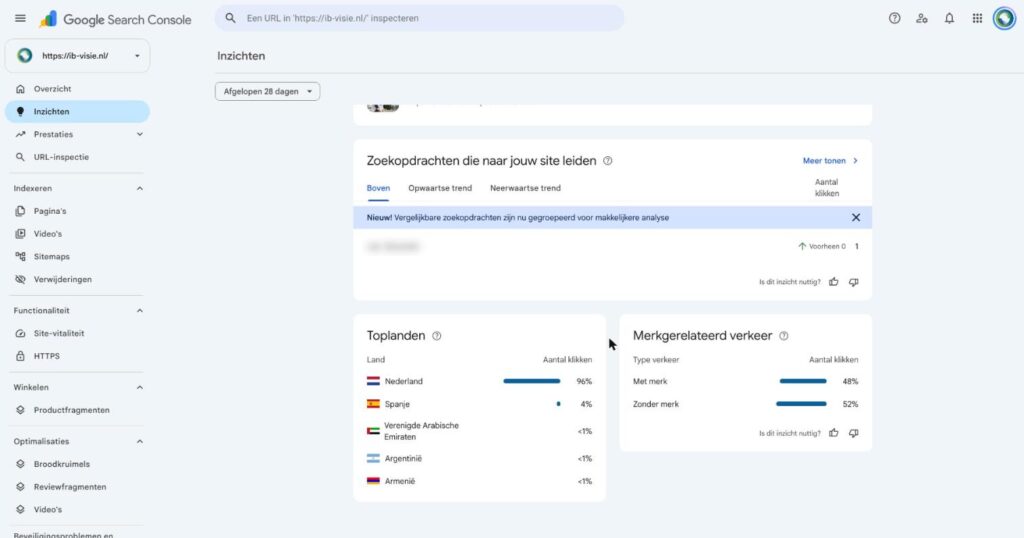Image resolution: width=1024 pixels, height=538 pixels.
Task: Switch to Neerwaartse trend tab
Action: pos(525,188)
